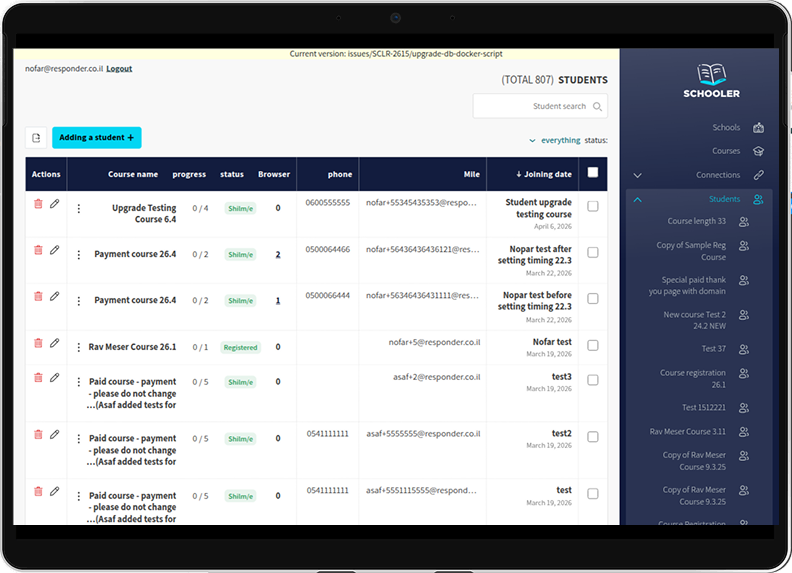Click phone number 0600555555
This screenshot has height=573, width=792.
tap(327, 203)
